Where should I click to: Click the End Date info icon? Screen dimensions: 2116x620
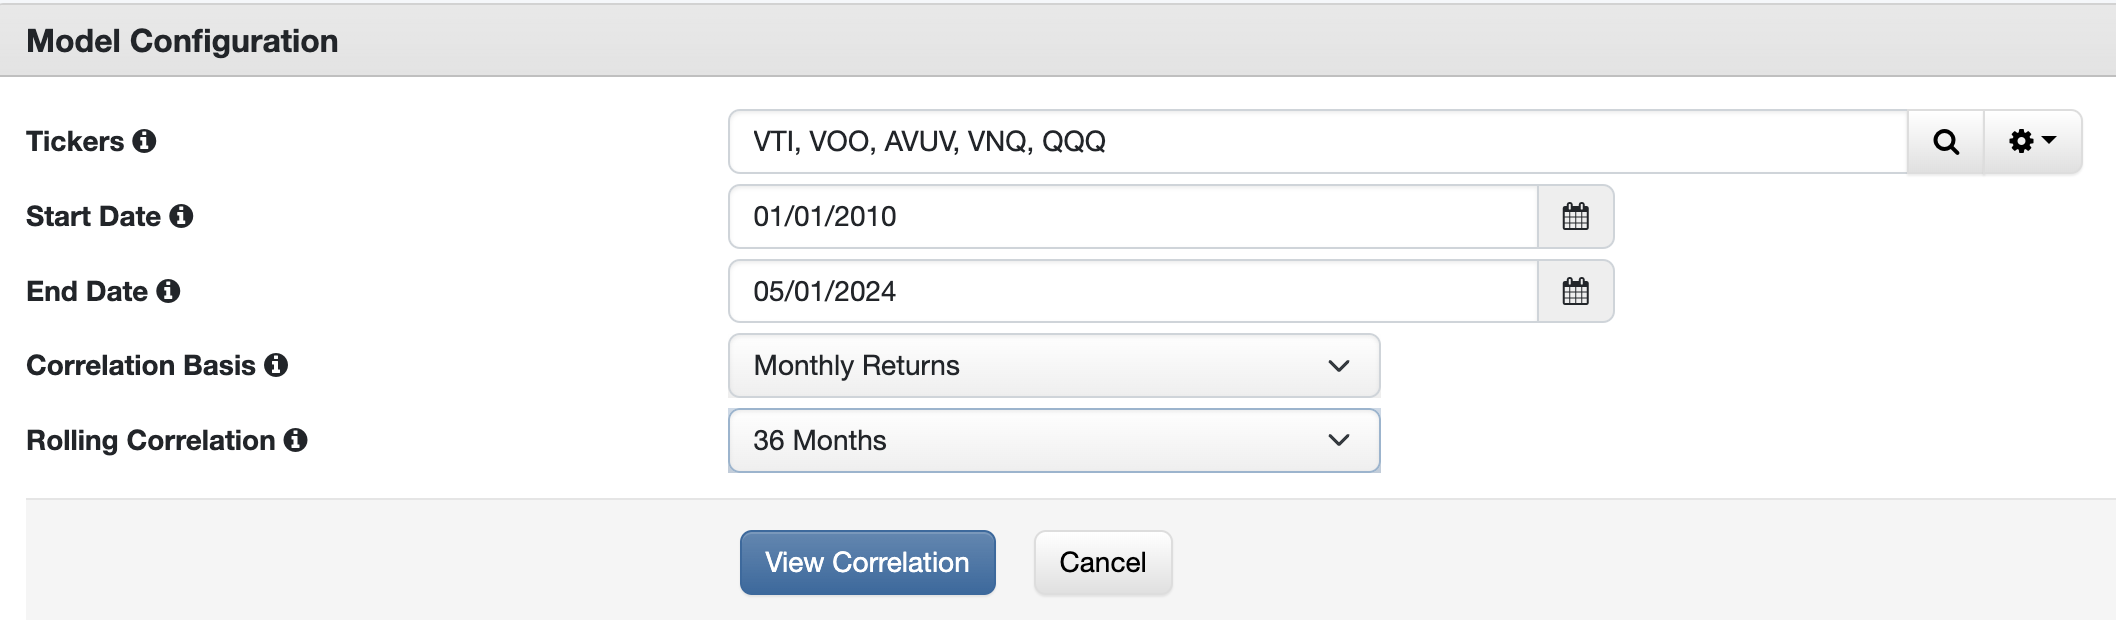[168, 291]
